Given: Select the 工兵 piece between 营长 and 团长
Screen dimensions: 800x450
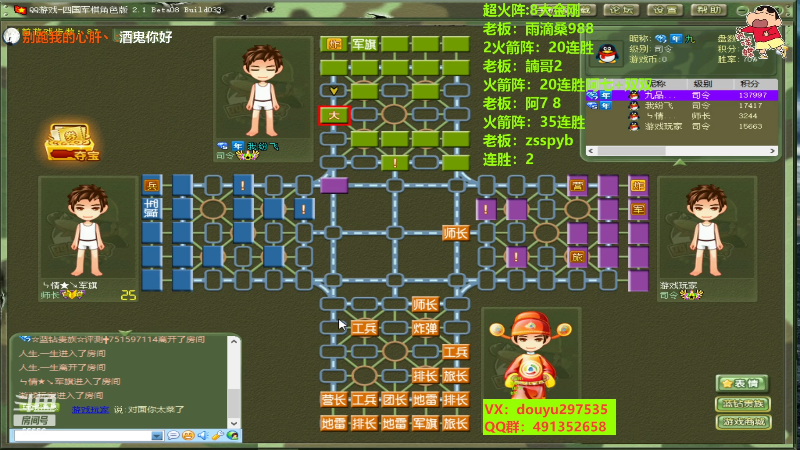Looking at the screenshot, I should tap(364, 399).
